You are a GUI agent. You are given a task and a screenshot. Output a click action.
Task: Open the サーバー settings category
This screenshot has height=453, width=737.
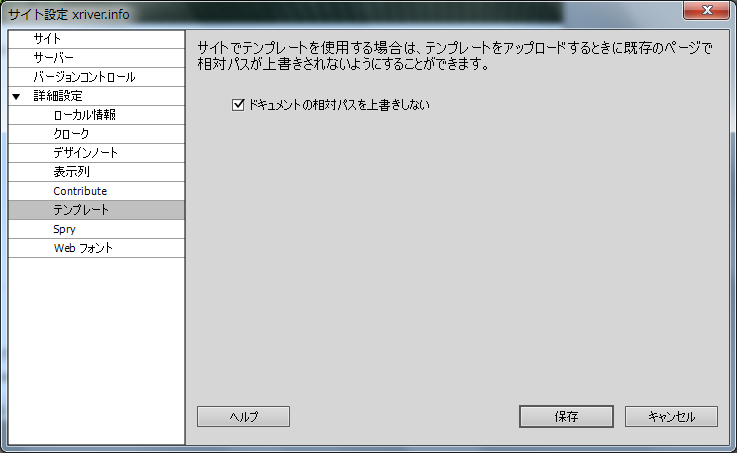(96, 58)
